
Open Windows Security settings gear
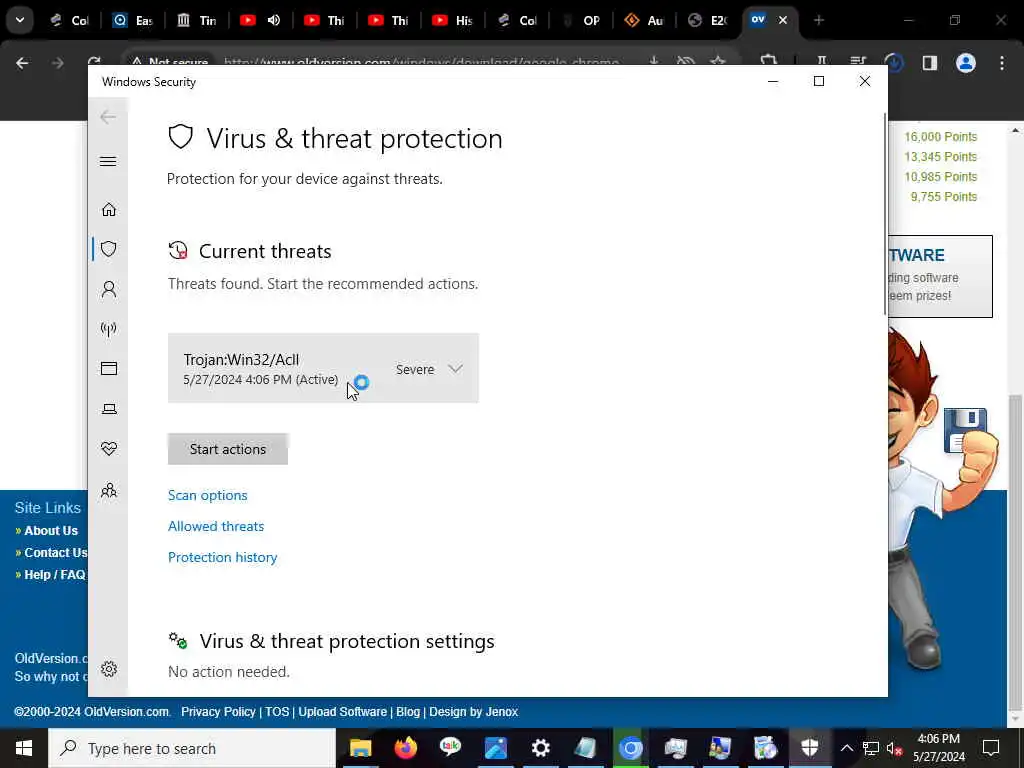[108, 669]
